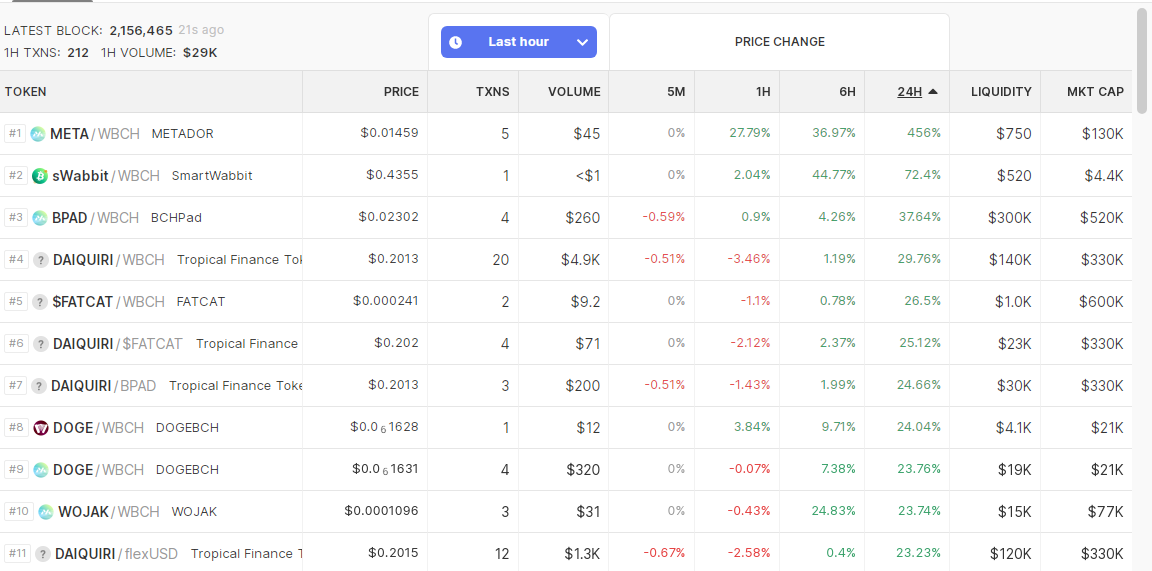Image resolution: width=1152 pixels, height=571 pixels.
Task: Click the question mark icon beside DAIQUIRI/WBCH
Action: pyautogui.click(x=40, y=259)
